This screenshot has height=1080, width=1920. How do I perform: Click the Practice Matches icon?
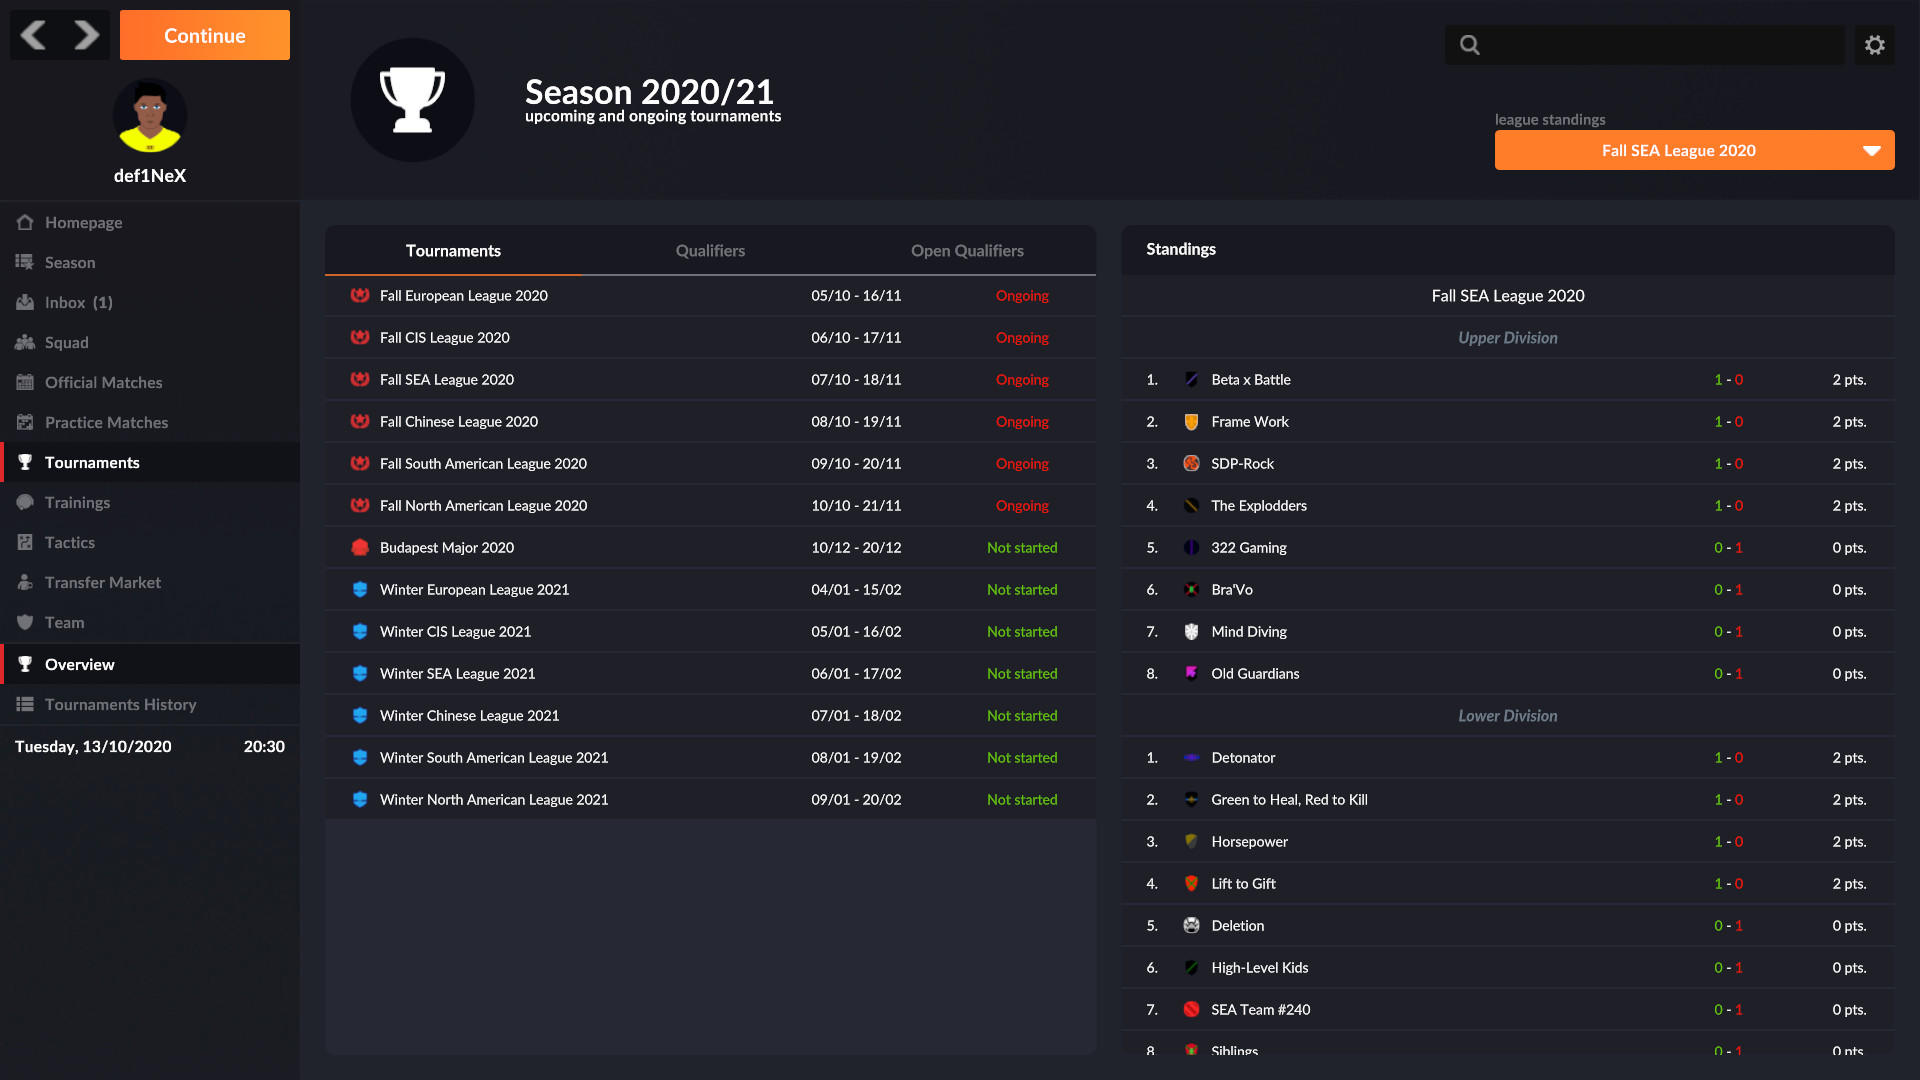tap(24, 422)
